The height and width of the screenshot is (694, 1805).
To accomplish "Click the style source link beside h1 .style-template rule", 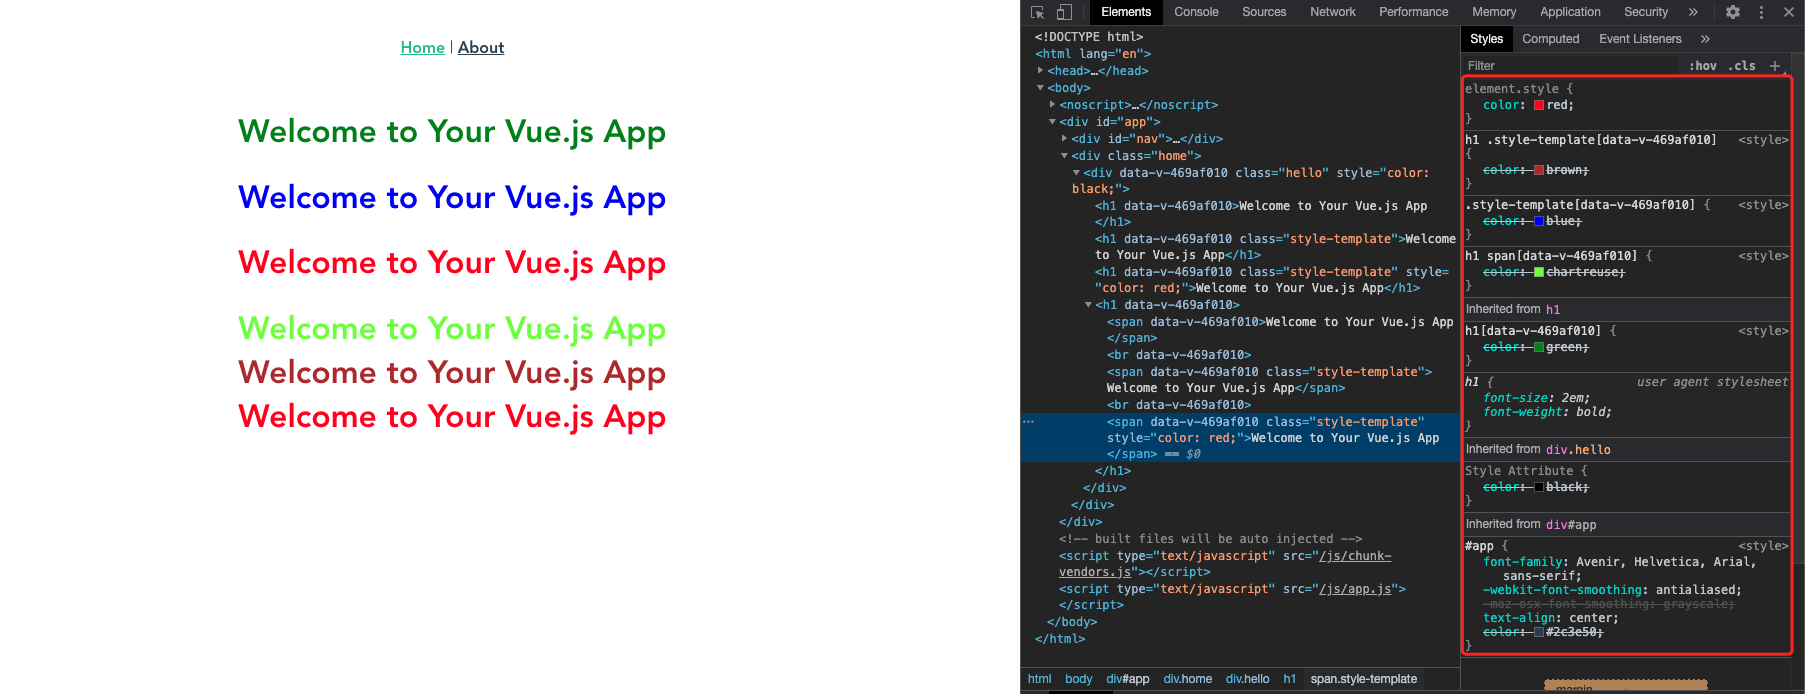I will 1763,140.
